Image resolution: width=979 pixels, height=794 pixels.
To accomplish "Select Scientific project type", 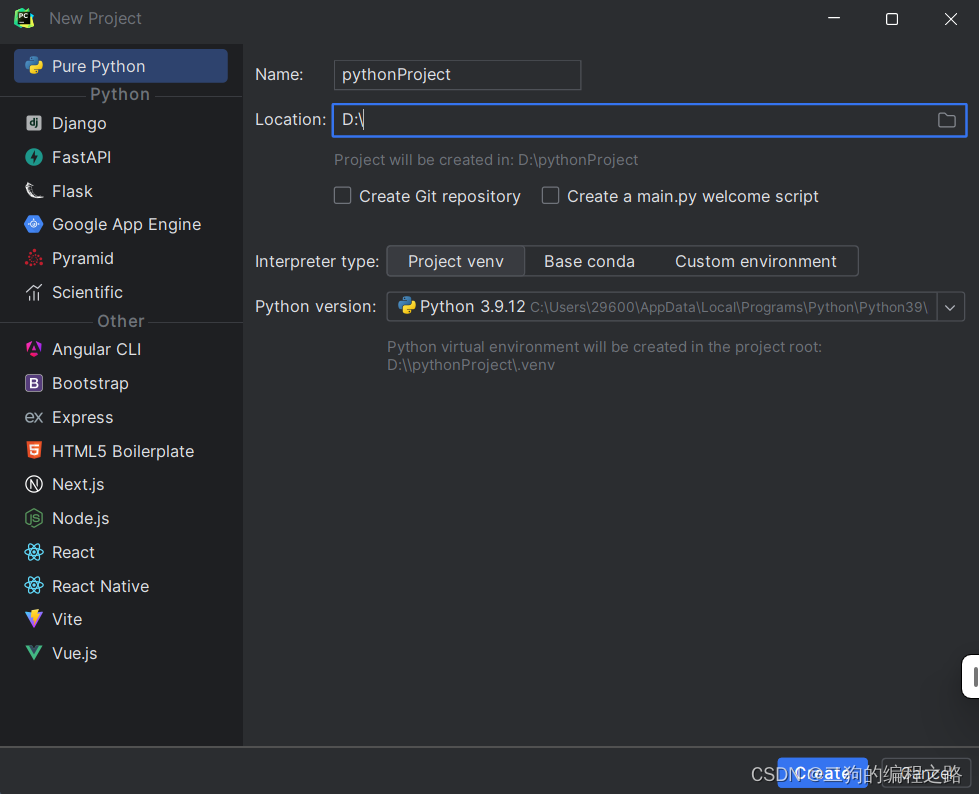I will pos(121,292).
